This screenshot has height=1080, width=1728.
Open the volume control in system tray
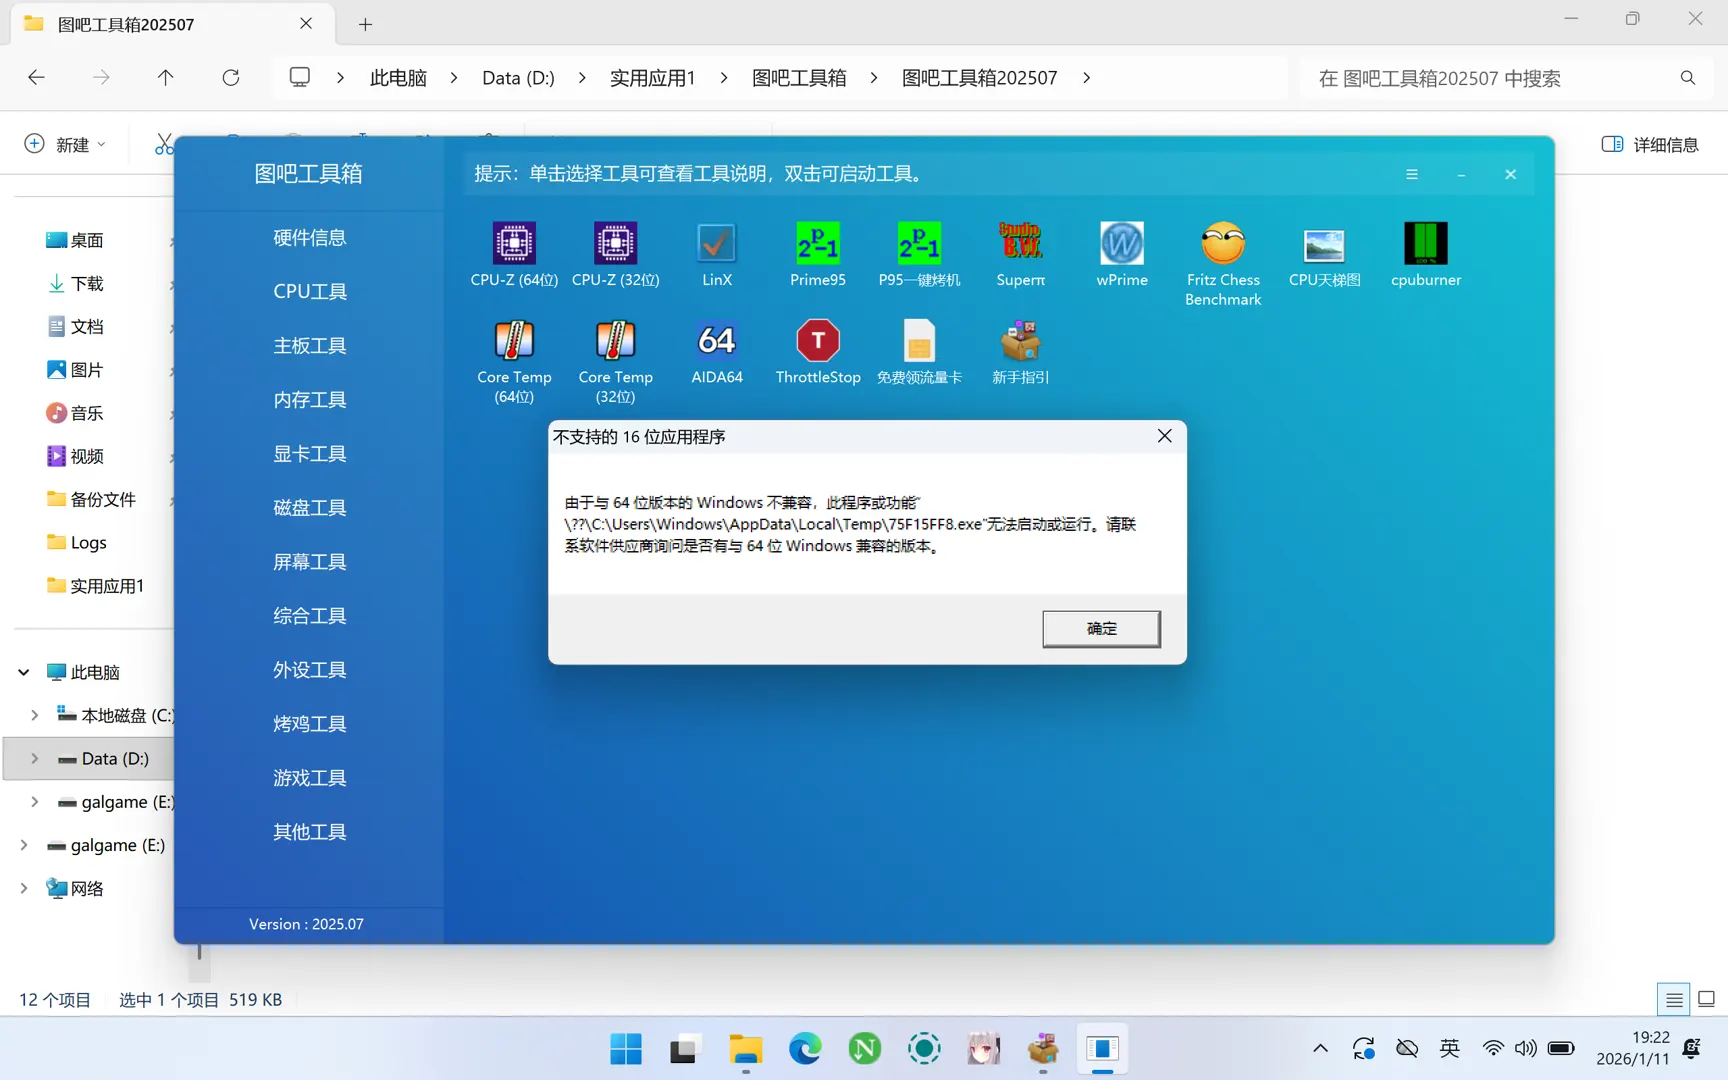[1525, 1049]
